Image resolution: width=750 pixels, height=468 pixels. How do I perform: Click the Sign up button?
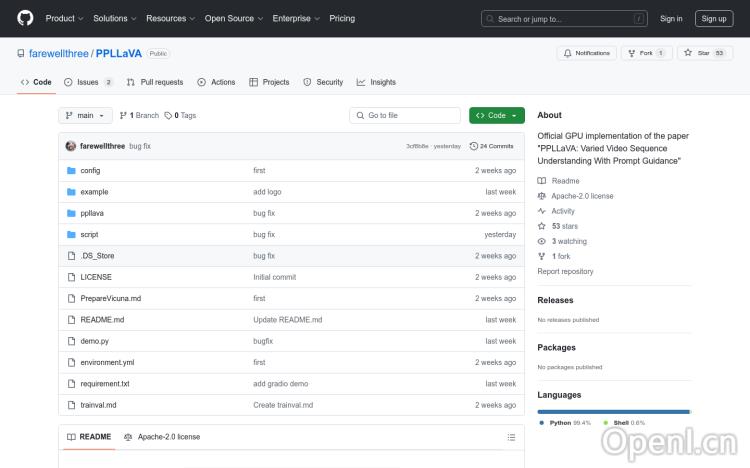(713, 18)
